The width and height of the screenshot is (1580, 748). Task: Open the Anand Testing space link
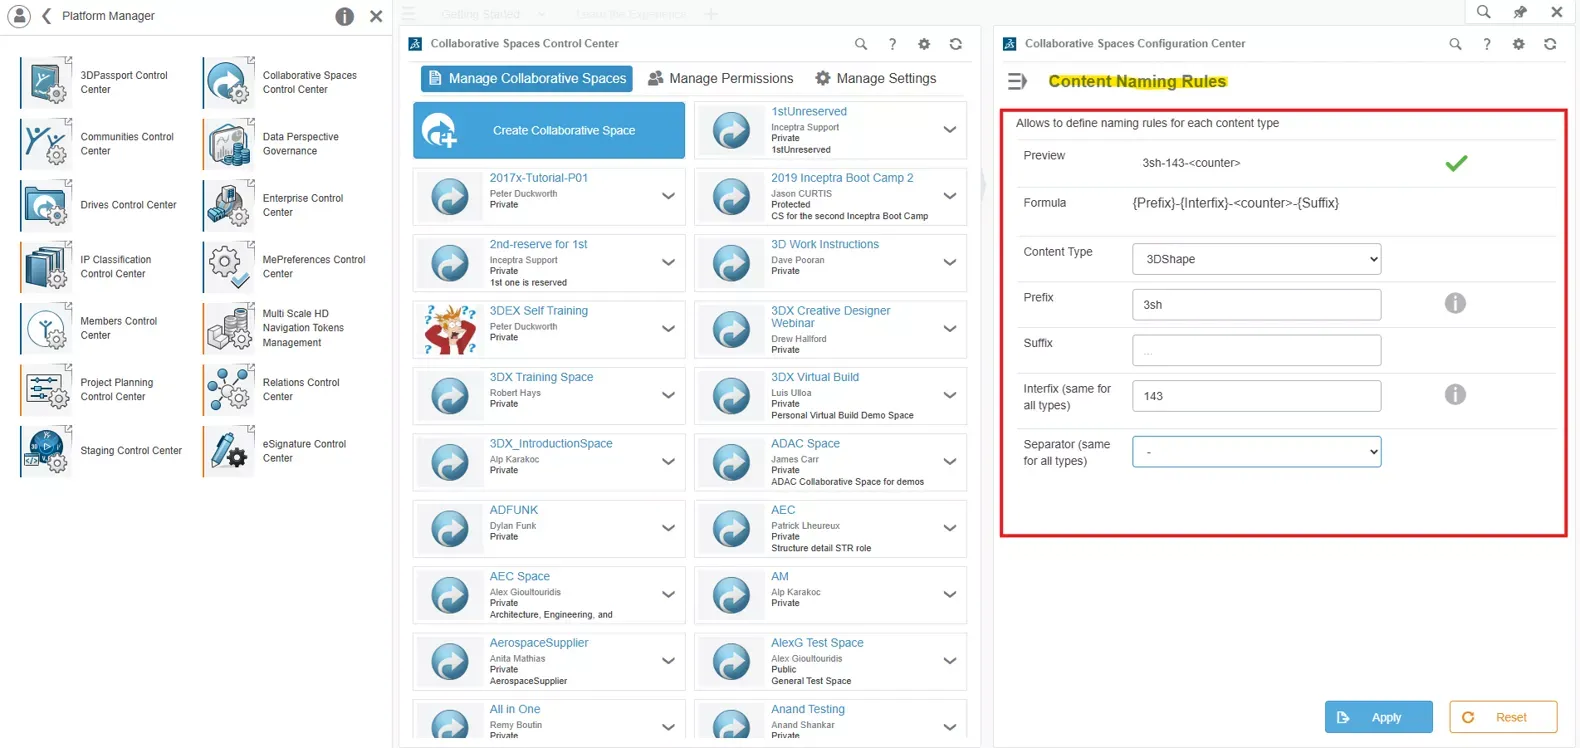point(808,709)
